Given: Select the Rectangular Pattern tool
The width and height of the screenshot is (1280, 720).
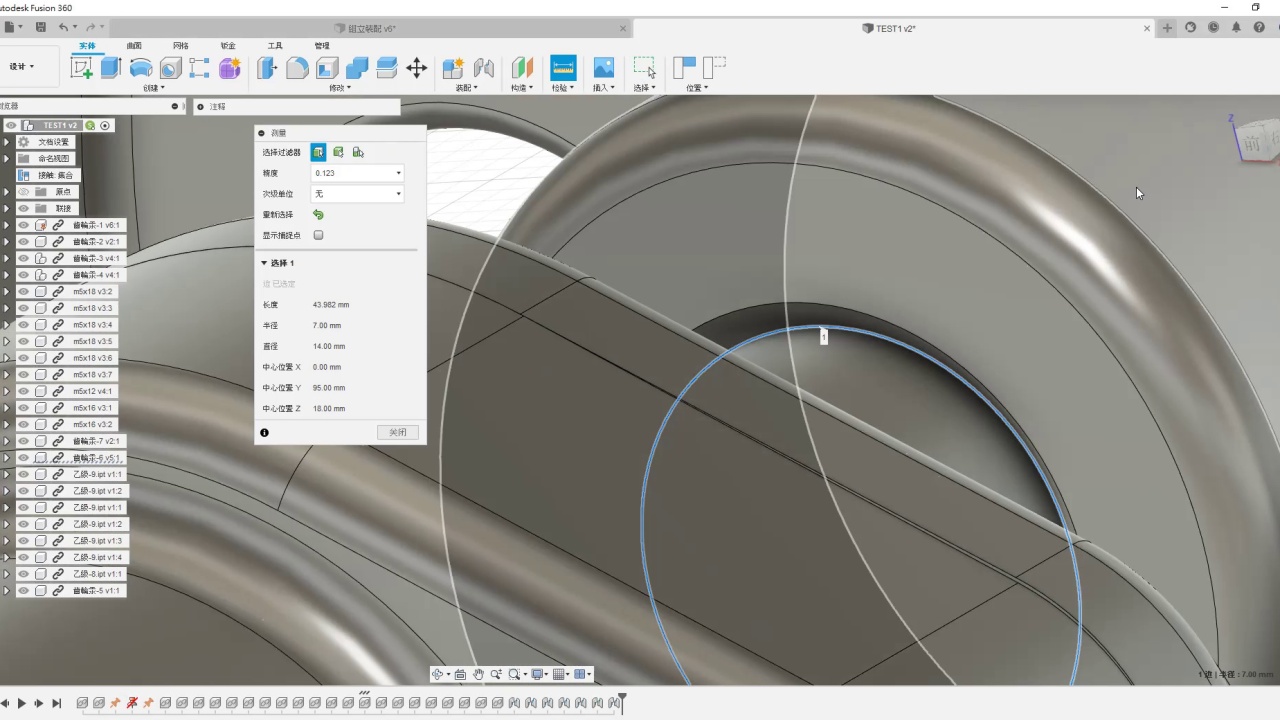Looking at the screenshot, I should 200,68.
